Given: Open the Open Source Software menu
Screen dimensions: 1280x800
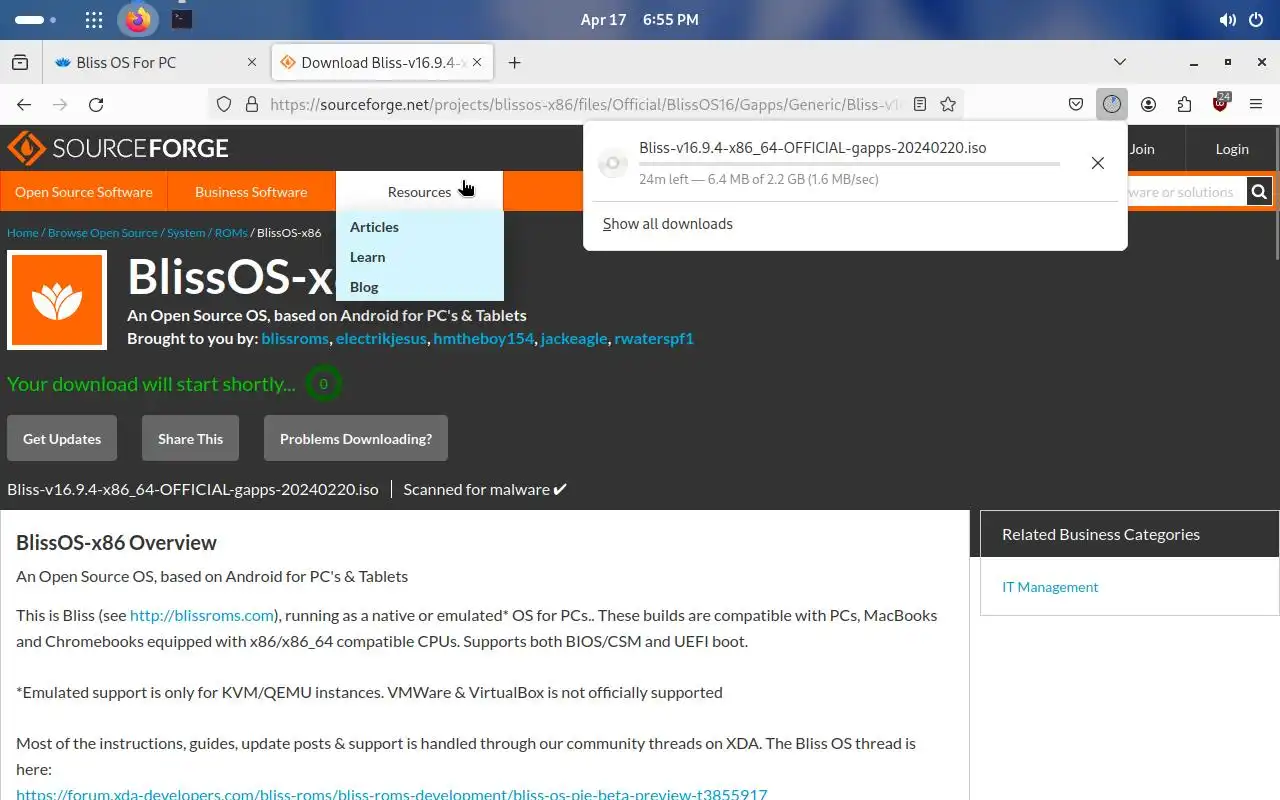Looking at the screenshot, I should coord(84,191).
